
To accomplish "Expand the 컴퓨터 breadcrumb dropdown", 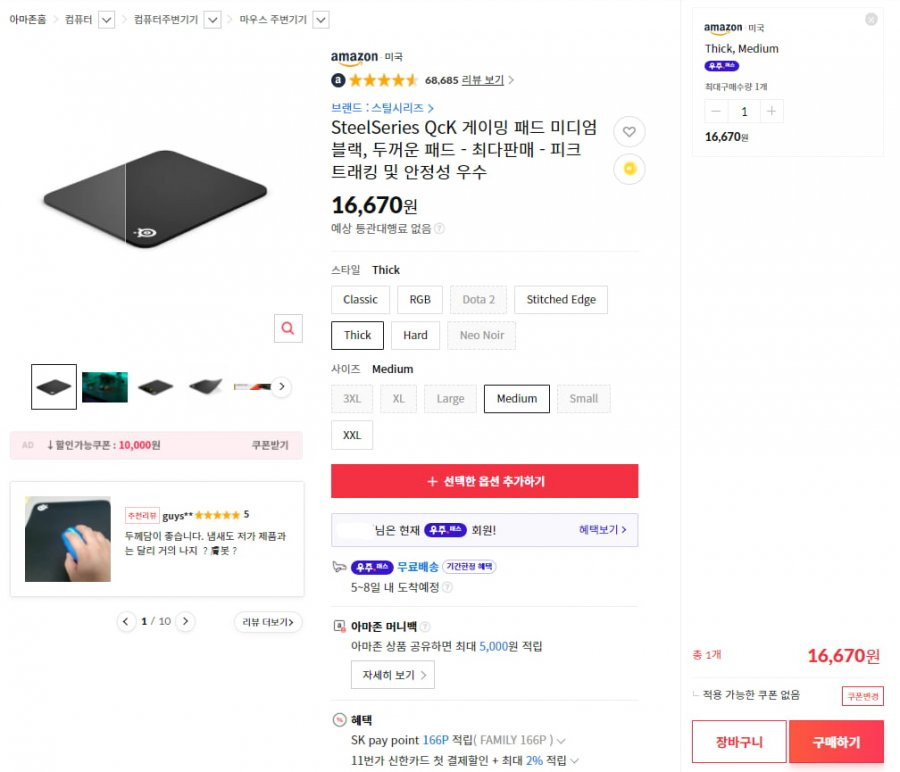I will coord(106,20).
